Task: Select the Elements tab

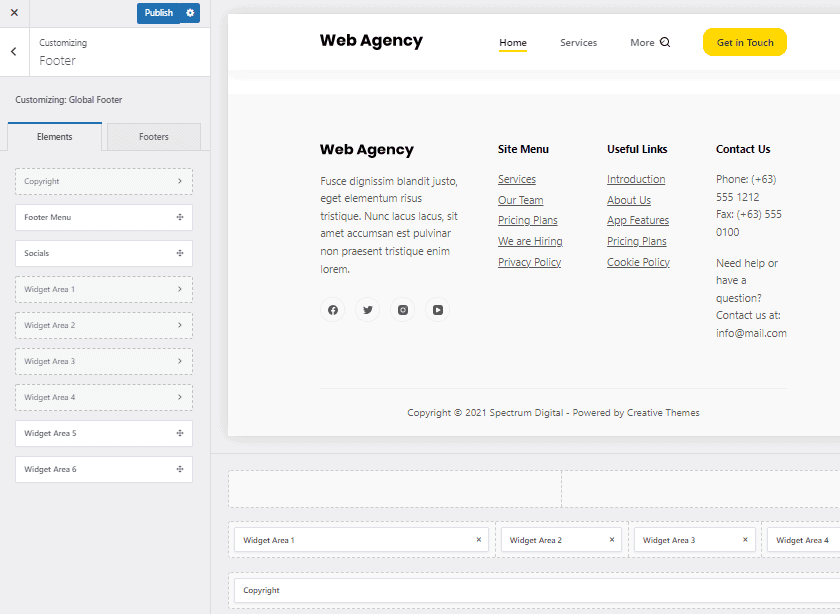Action: (x=54, y=137)
